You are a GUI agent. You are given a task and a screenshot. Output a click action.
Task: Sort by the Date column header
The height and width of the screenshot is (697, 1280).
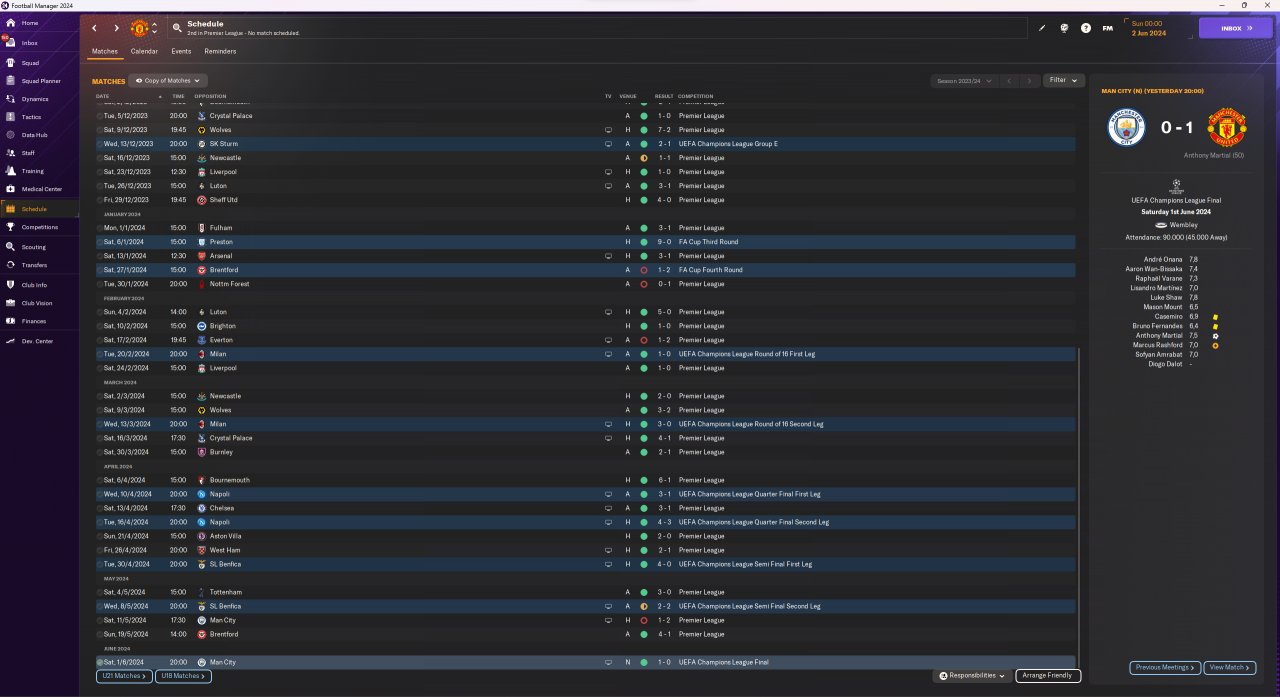point(103,96)
